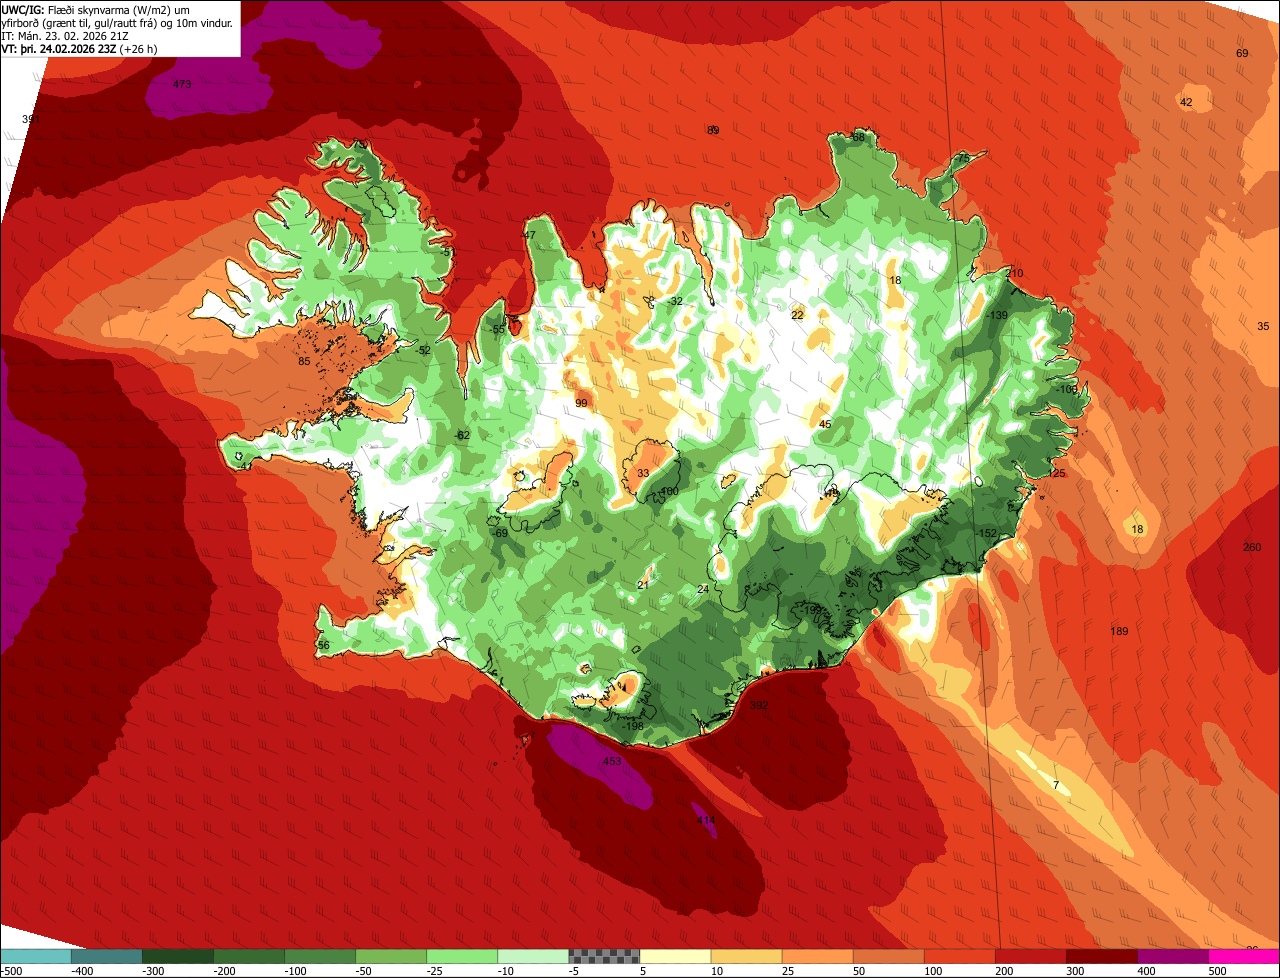
Task: Click the value -139 in the east
Action: [x=996, y=315]
